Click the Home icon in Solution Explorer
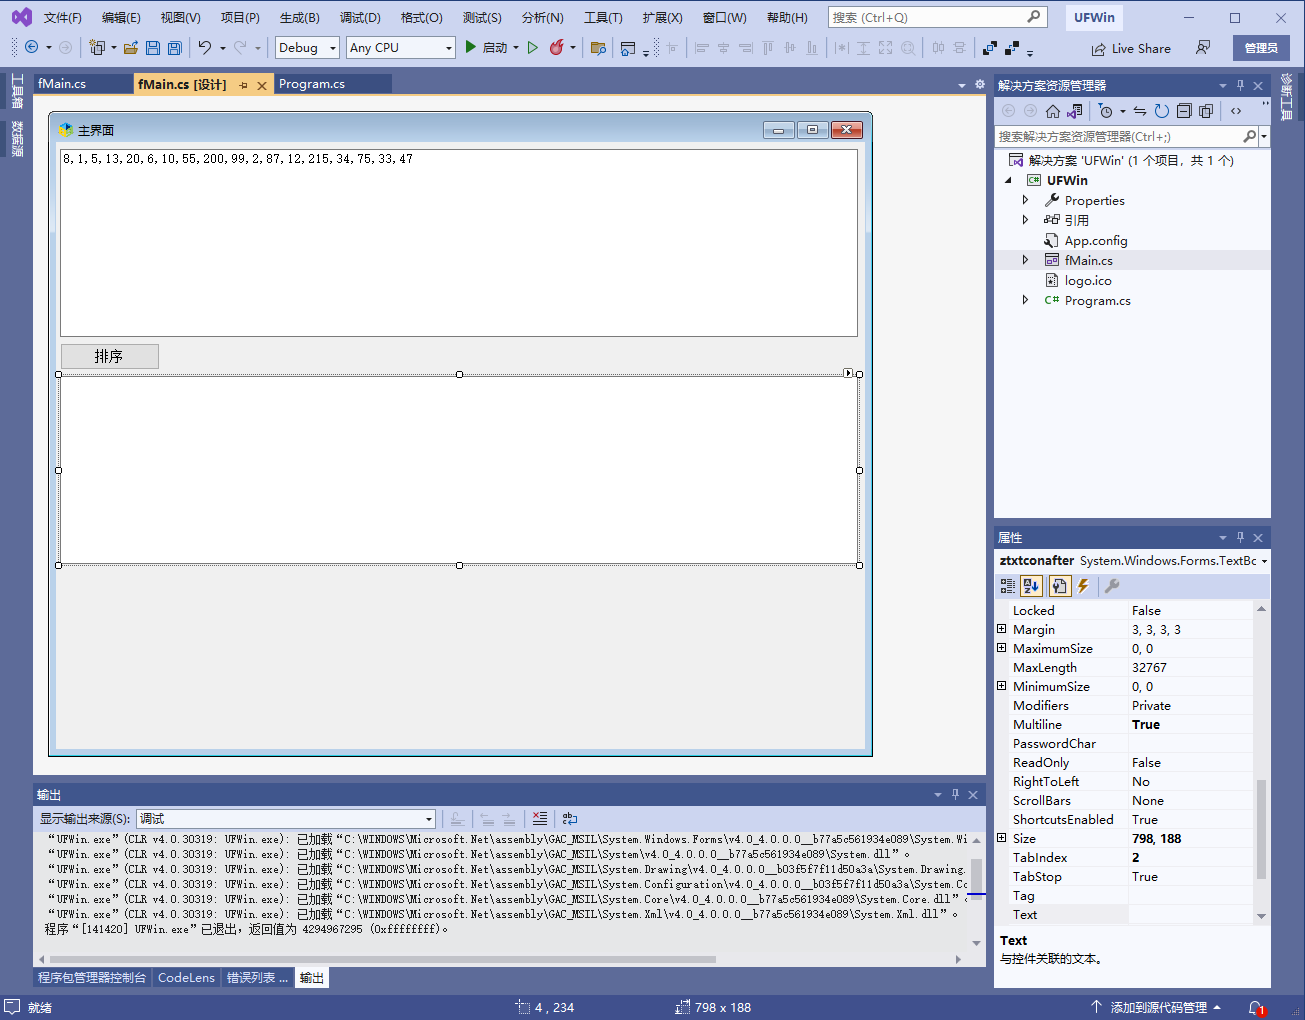The image size is (1305, 1020). tap(1053, 111)
